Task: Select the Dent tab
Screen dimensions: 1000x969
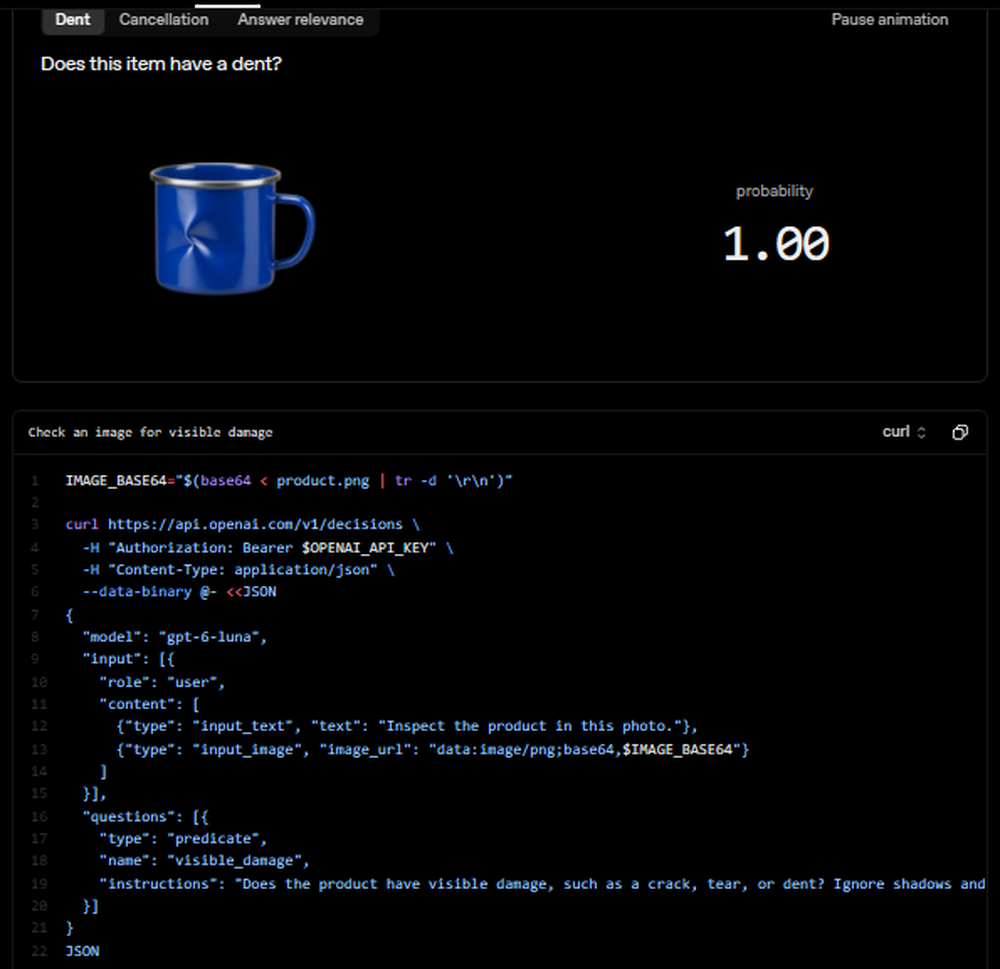Action: (73, 20)
